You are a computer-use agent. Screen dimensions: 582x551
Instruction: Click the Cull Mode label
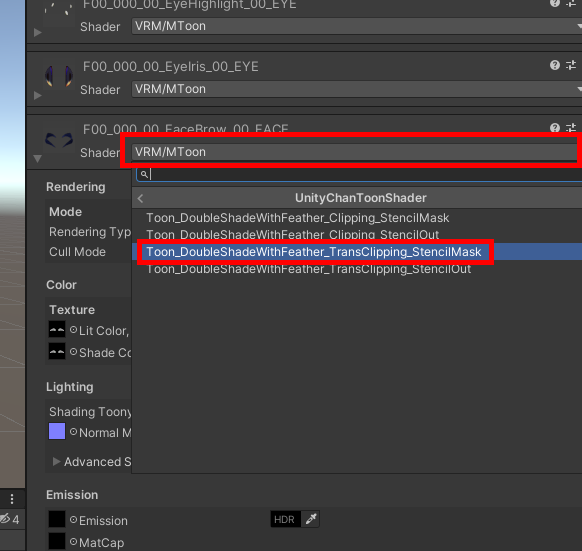click(77, 252)
